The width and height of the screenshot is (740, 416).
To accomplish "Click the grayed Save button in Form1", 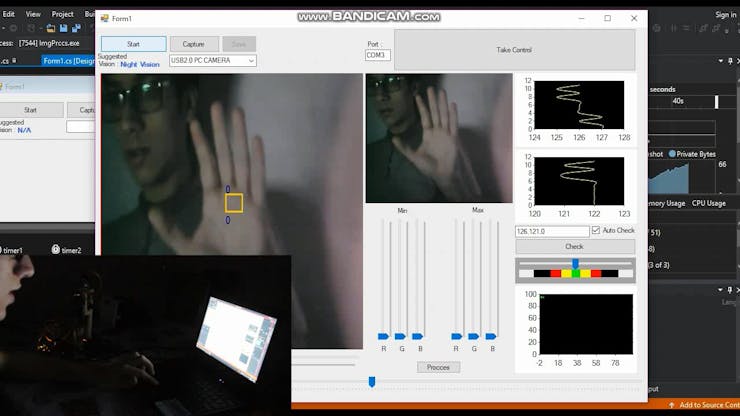I will pyautogui.click(x=239, y=44).
